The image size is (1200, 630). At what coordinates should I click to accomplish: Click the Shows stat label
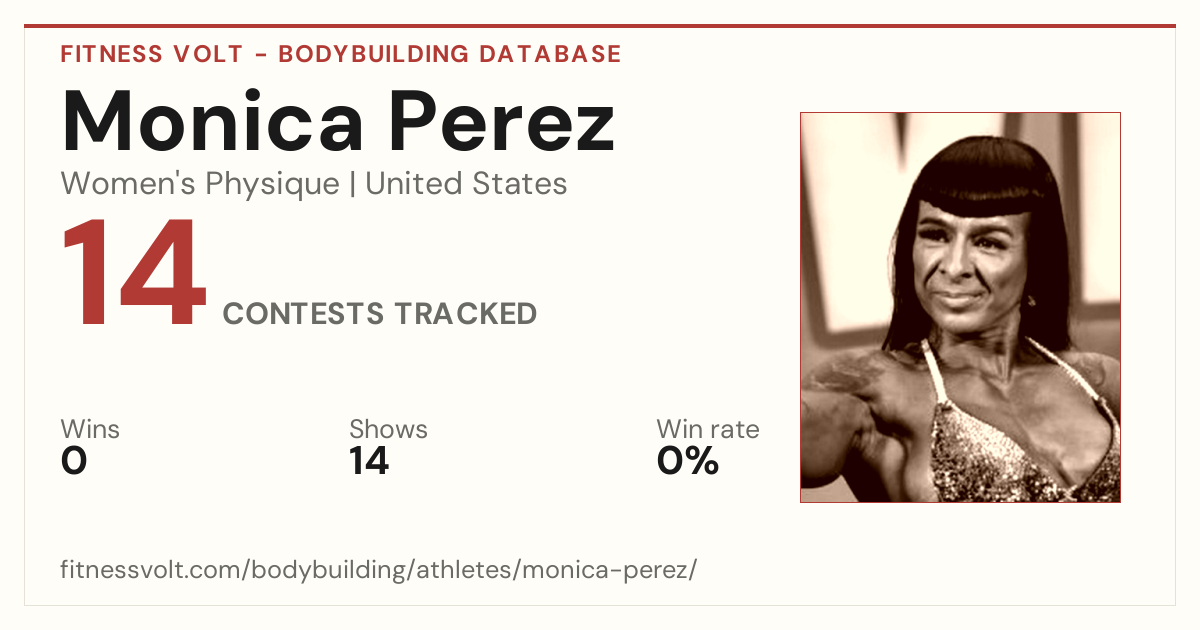point(388,430)
